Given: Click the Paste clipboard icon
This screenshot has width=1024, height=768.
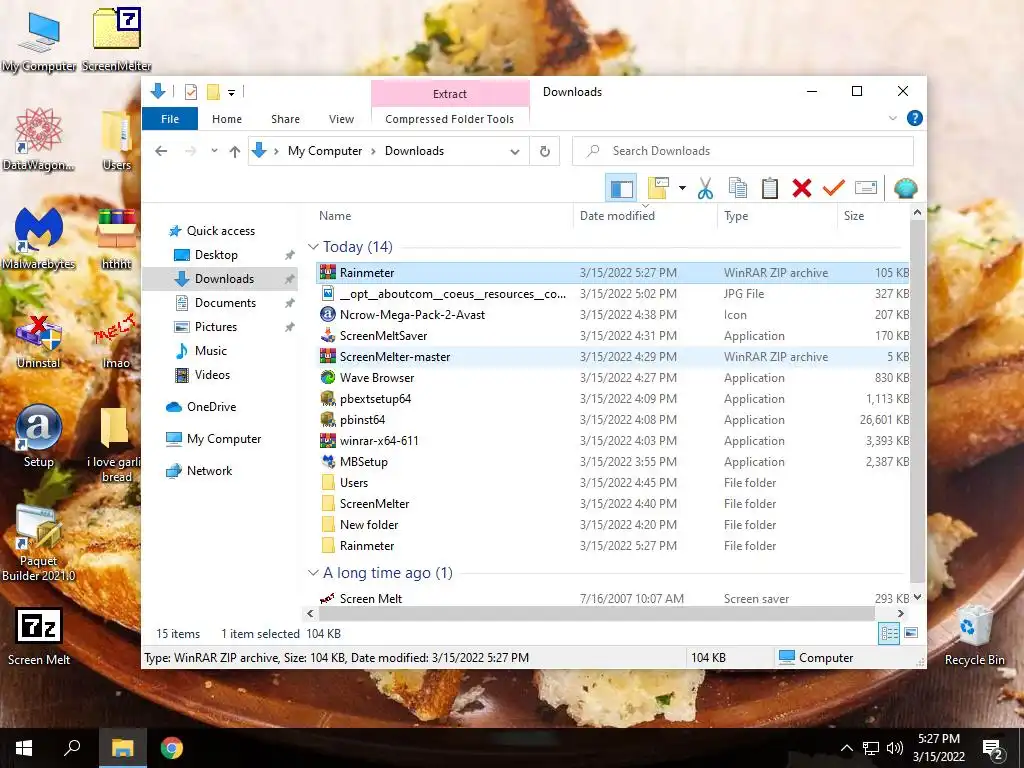Looking at the screenshot, I should click(x=770, y=188).
